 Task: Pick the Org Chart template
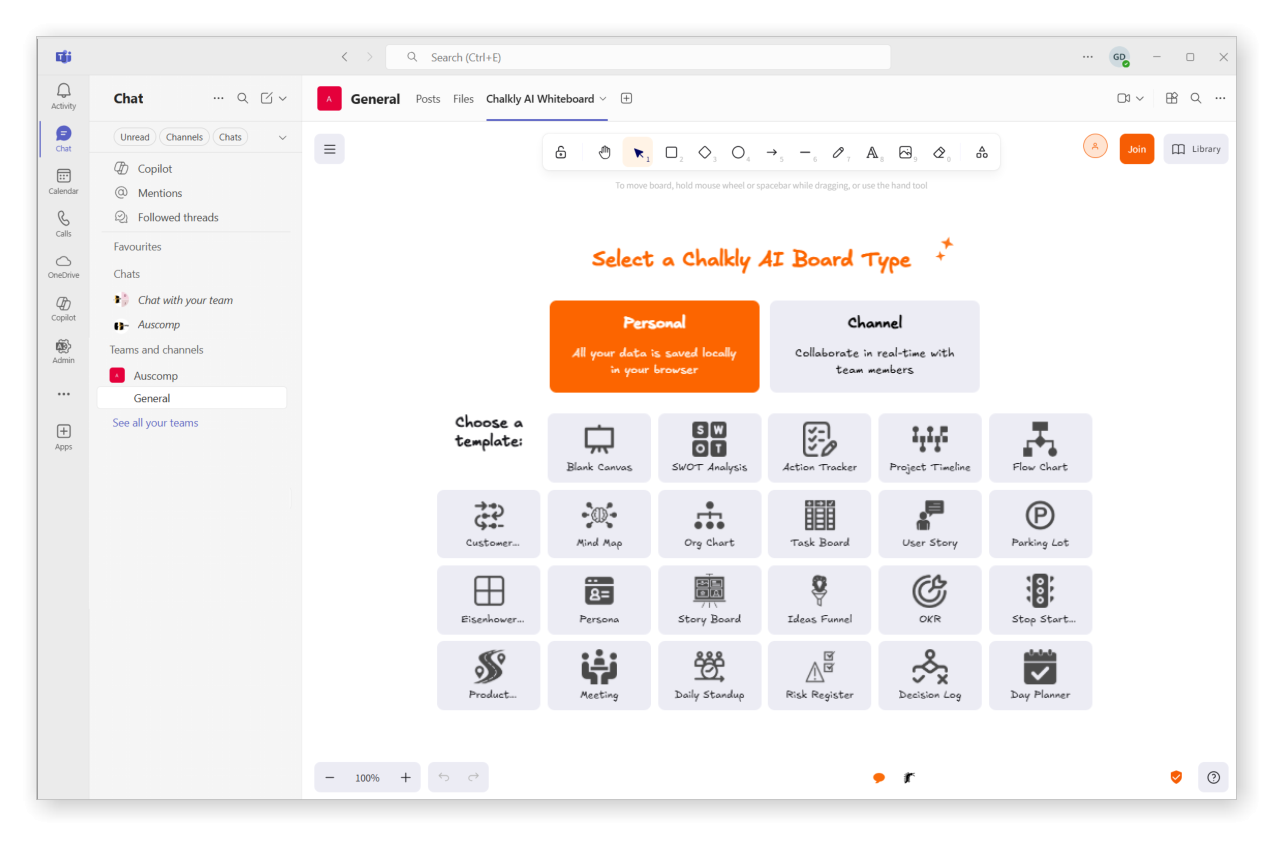click(710, 524)
